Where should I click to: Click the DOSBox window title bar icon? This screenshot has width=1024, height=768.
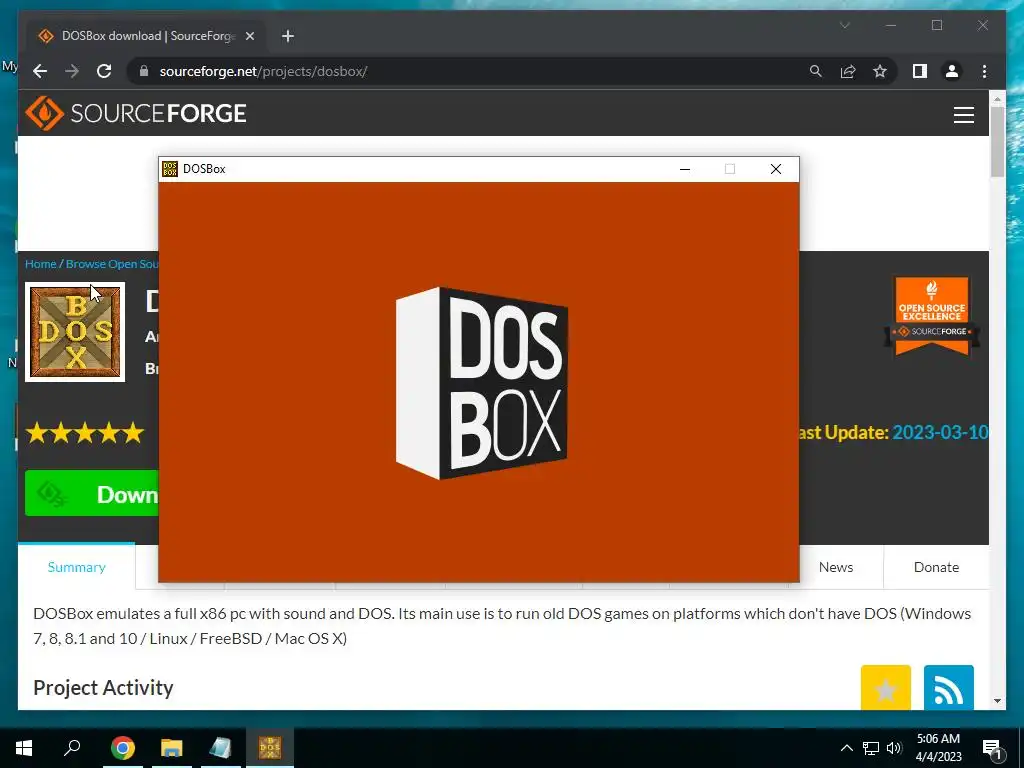click(170, 169)
